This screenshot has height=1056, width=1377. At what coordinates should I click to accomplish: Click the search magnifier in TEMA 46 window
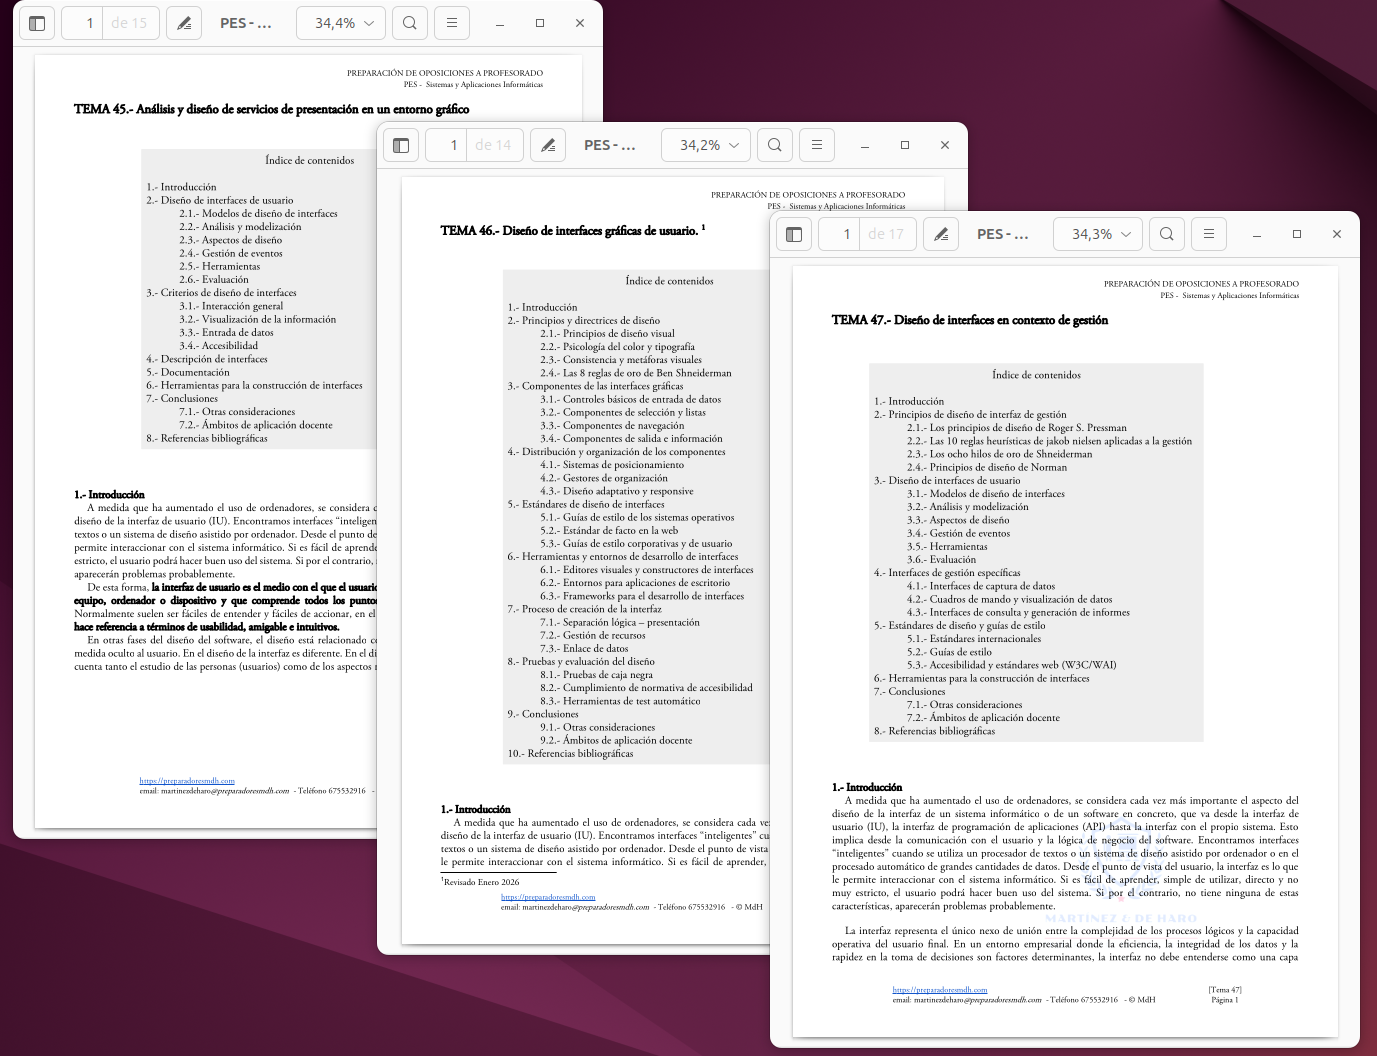tap(775, 145)
